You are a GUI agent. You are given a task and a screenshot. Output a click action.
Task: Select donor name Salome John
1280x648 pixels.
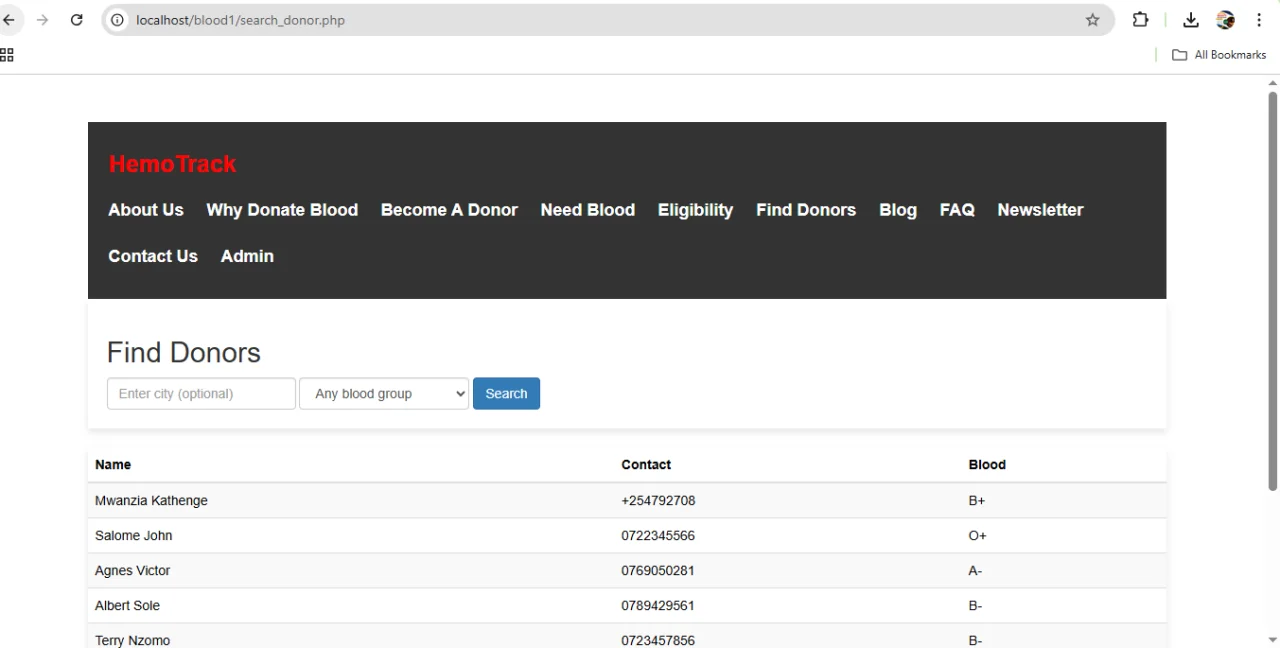pos(133,535)
